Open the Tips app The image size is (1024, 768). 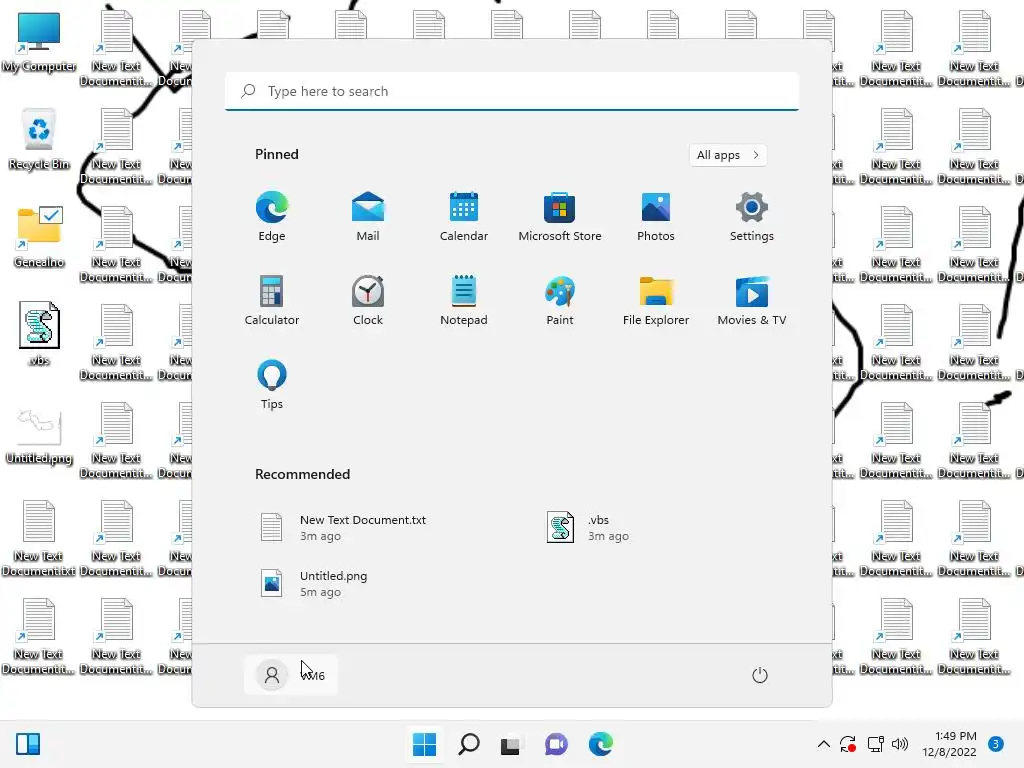pyautogui.click(x=272, y=385)
